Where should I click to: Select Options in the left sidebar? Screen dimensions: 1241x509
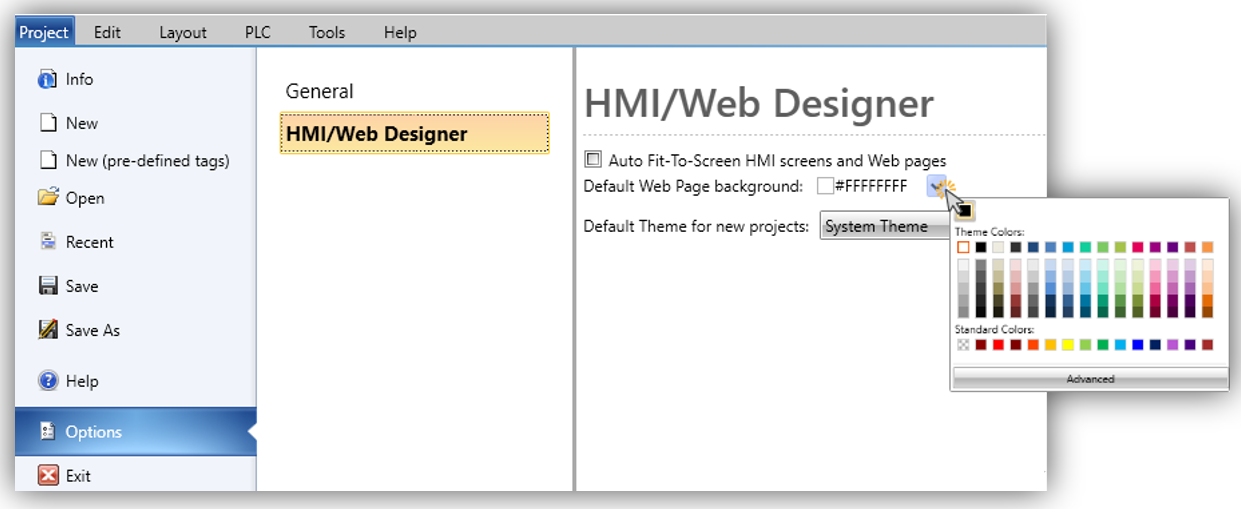(x=135, y=431)
